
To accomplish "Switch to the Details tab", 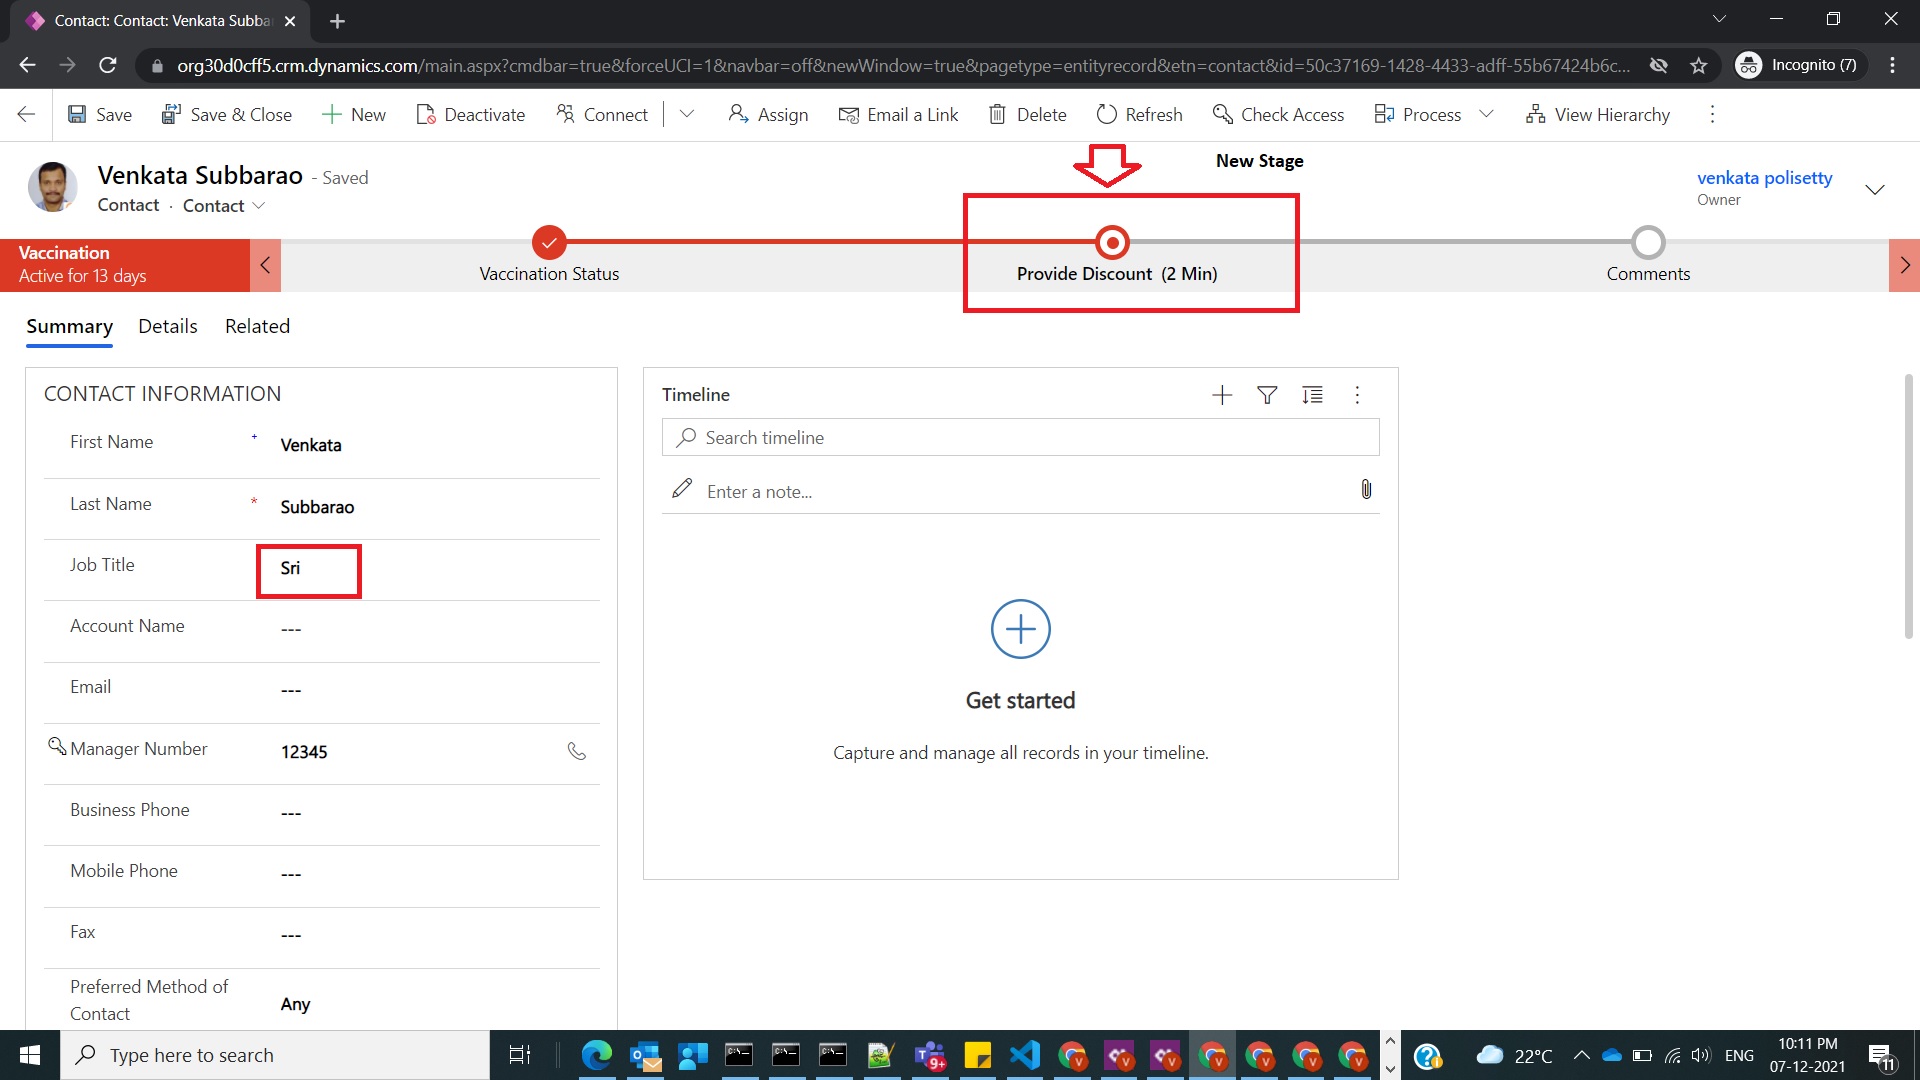I will coord(167,326).
